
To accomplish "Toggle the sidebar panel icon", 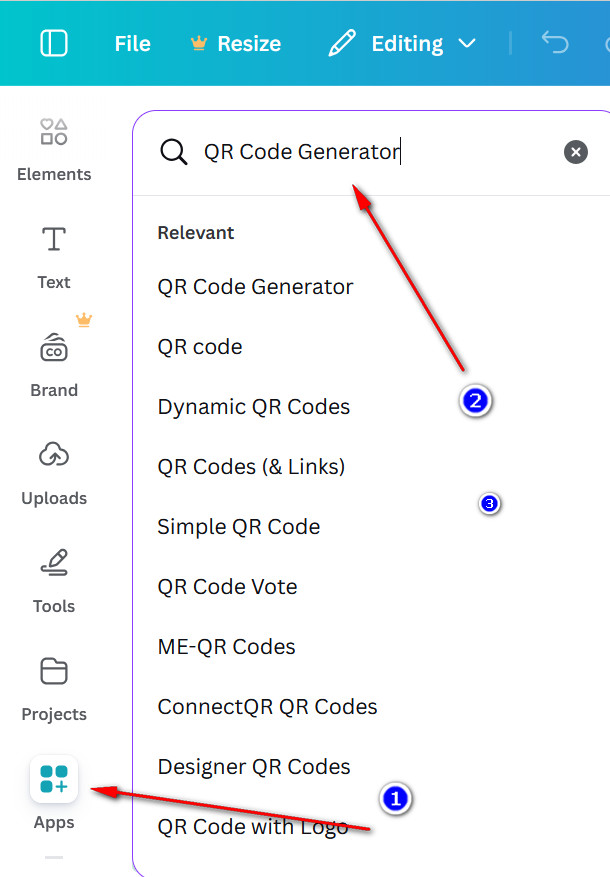I will point(54,44).
